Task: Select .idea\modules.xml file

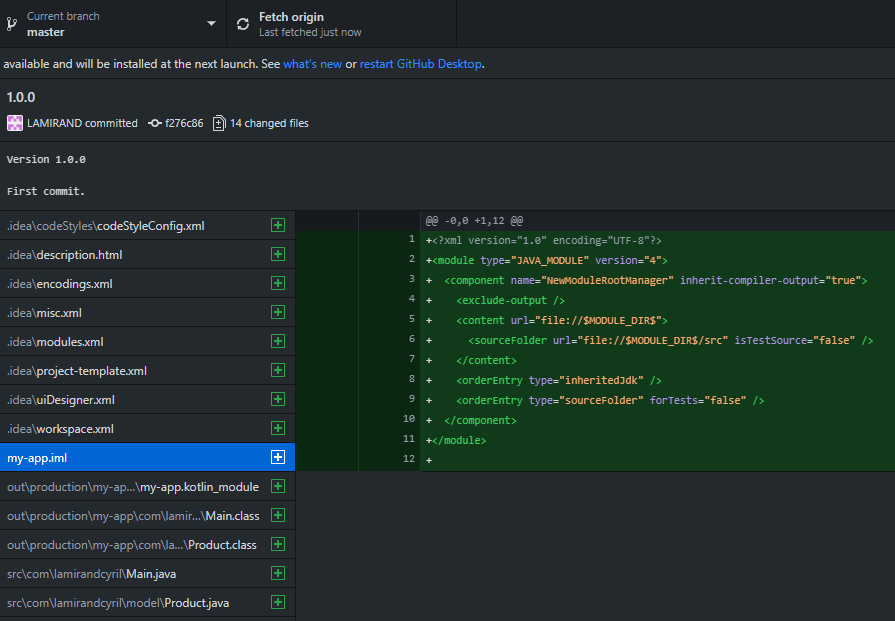Action: (x=147, y=342)
